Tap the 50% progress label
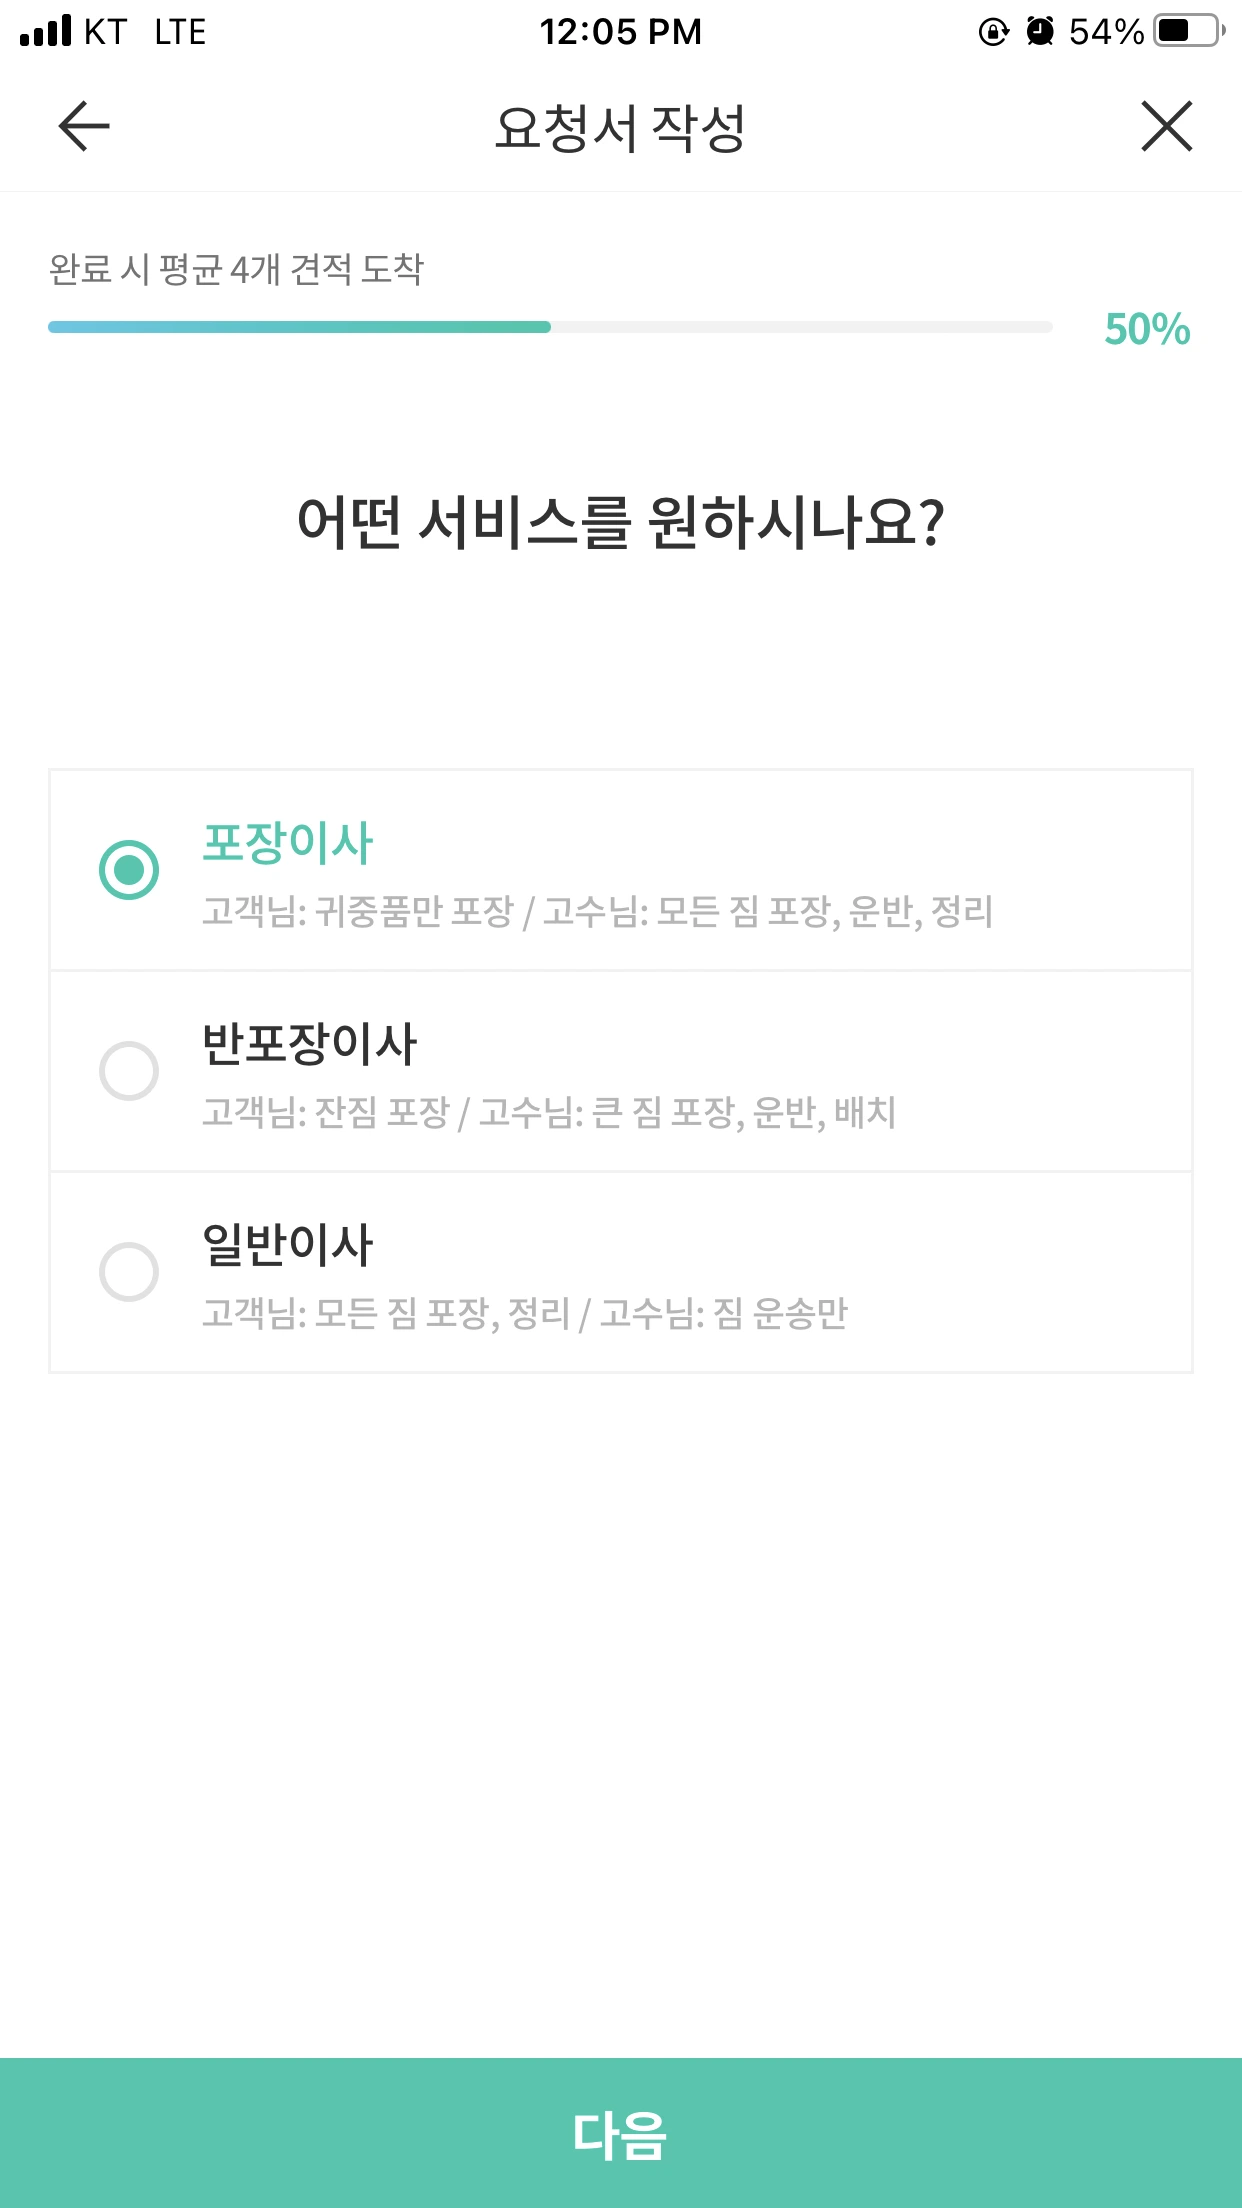The image size is (1242, 2208). [x=1147, y=329]
